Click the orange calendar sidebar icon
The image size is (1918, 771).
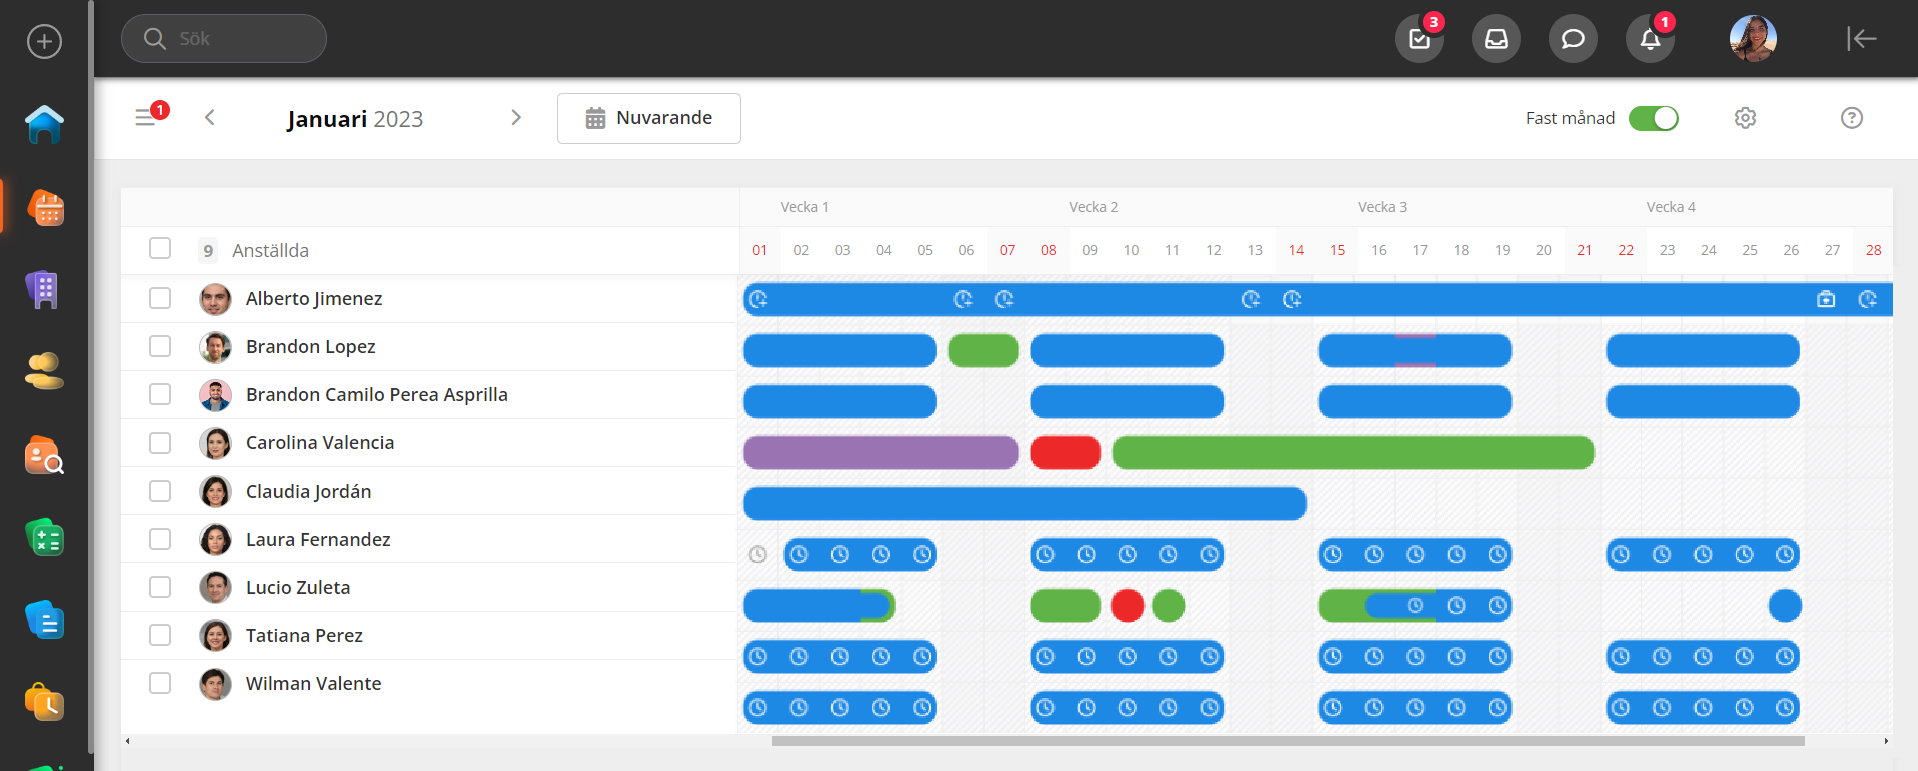tap(45, 208)
